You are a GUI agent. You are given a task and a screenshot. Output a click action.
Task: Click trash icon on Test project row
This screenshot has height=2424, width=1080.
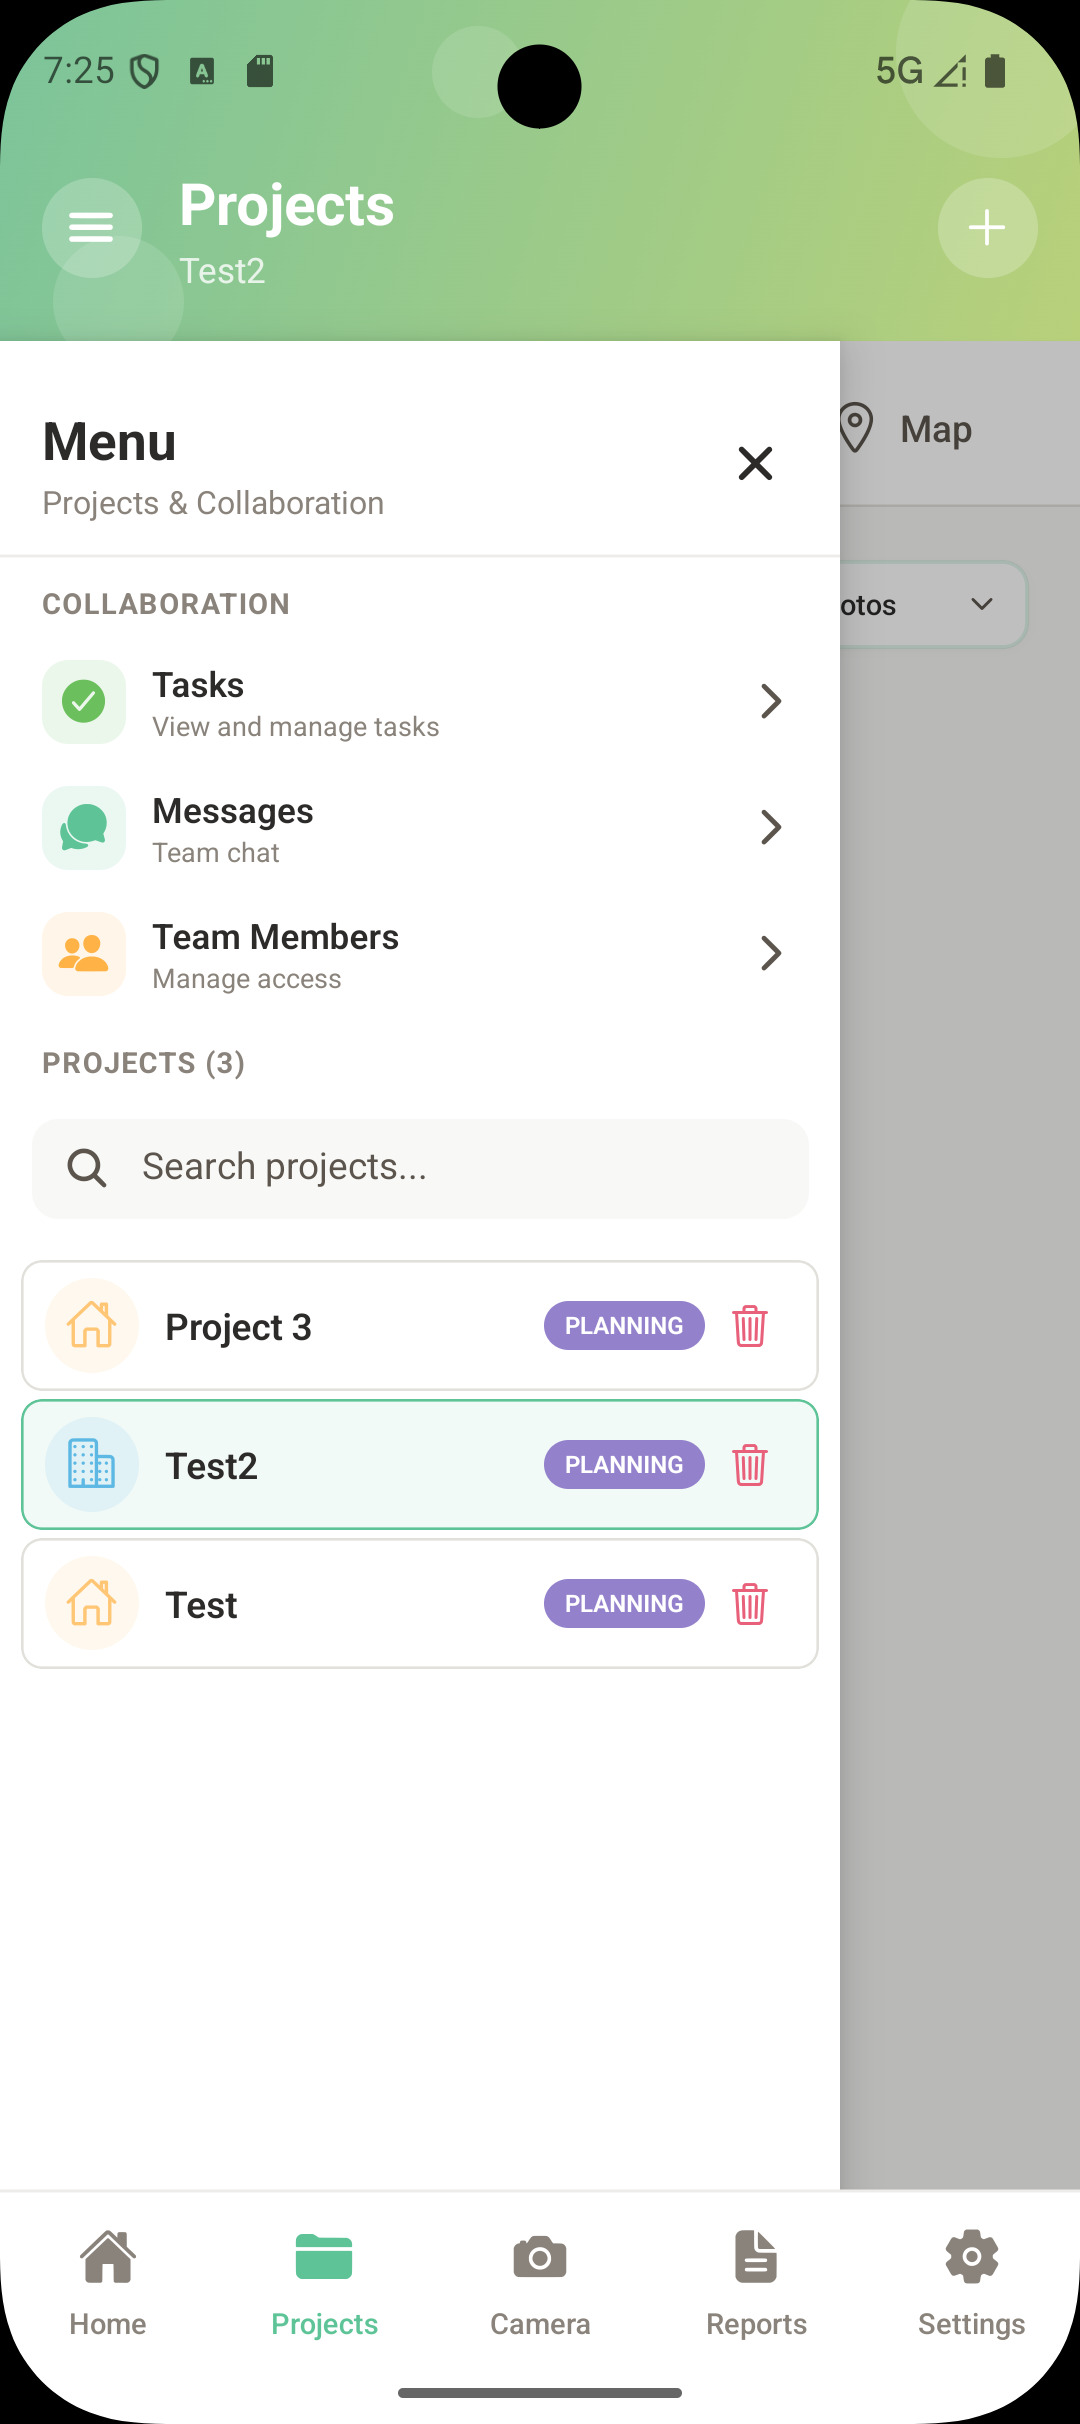(749, 1604)
